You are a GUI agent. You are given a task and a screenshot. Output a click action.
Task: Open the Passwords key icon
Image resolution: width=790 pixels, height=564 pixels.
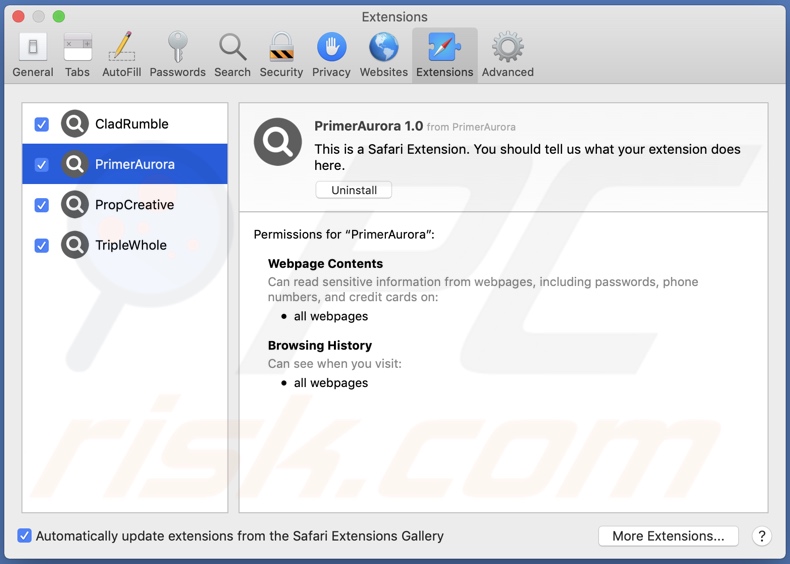point(177,46)
